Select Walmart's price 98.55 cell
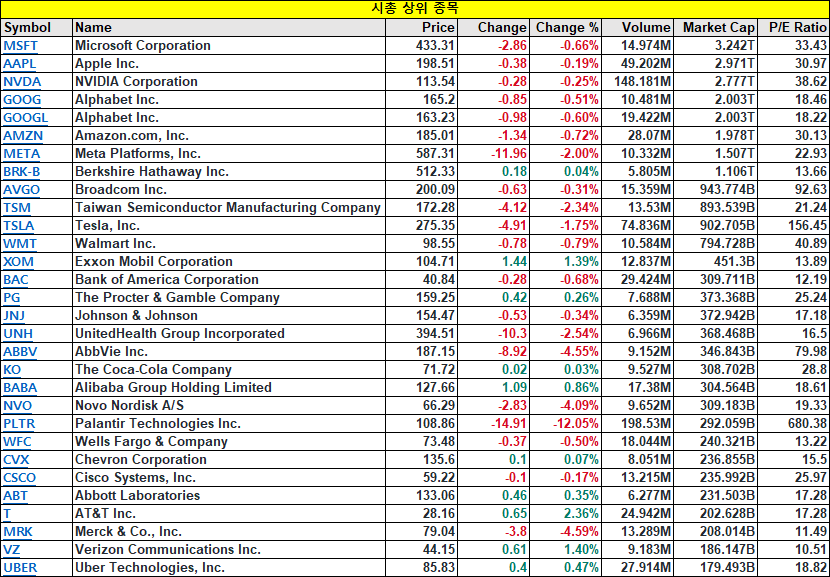Image resolution: width=830 pixels, height=577 pixels. 421,244
